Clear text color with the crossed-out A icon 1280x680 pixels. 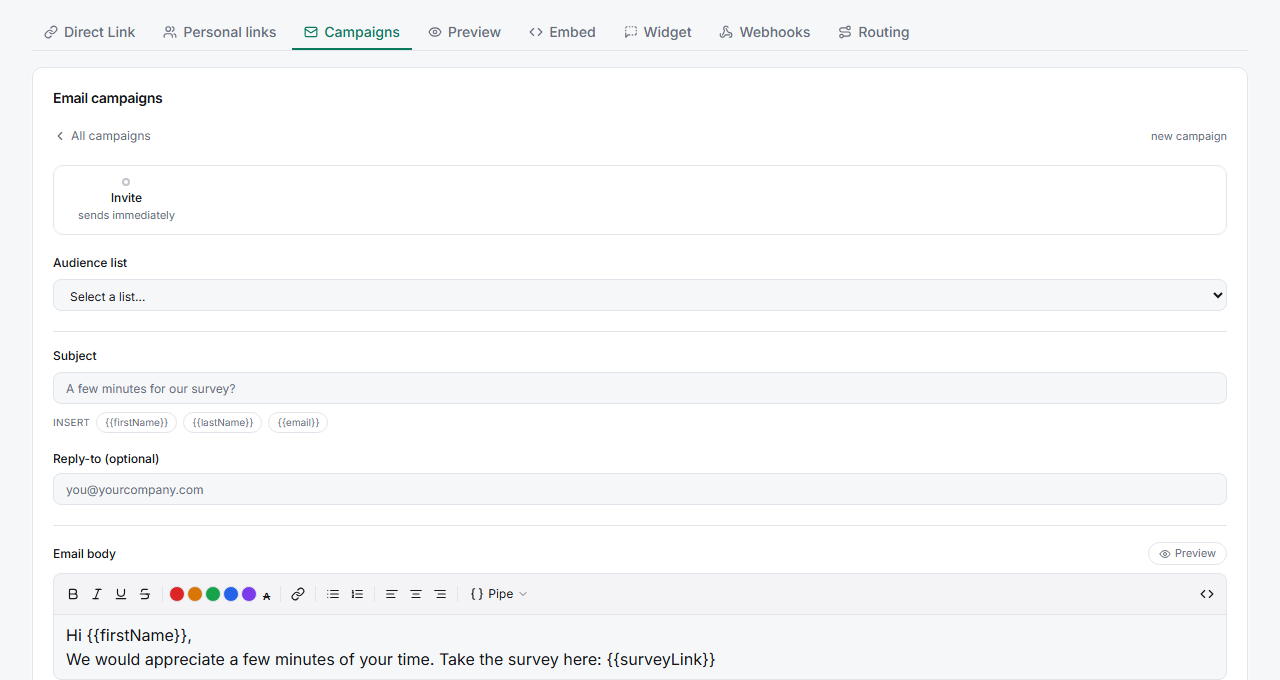coord(267,595)
